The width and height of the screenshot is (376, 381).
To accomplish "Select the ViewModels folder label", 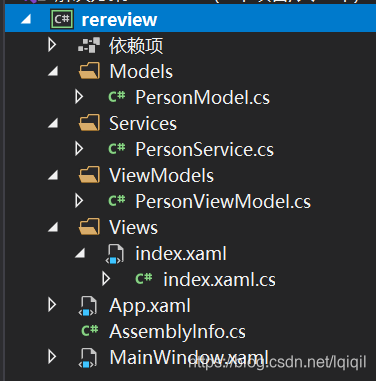I will (162, 175).
